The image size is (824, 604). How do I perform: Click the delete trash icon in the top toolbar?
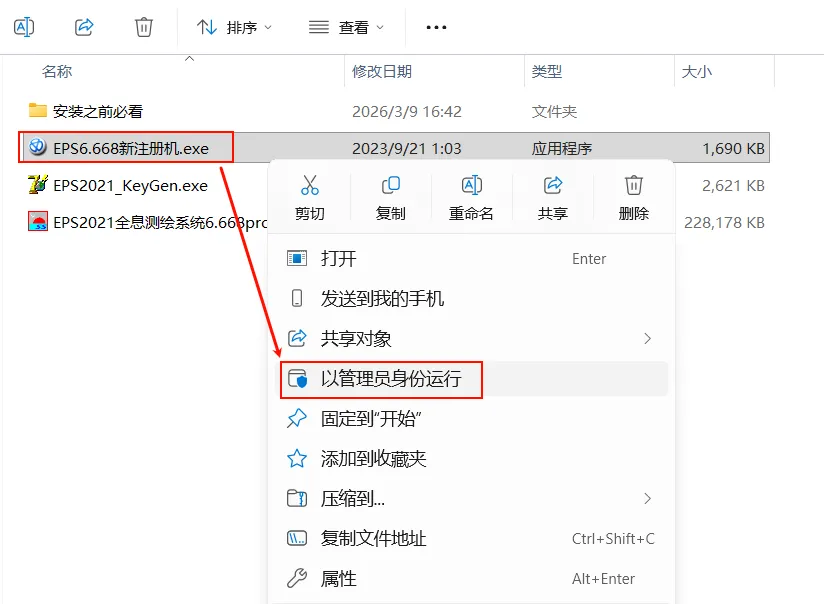143,27
